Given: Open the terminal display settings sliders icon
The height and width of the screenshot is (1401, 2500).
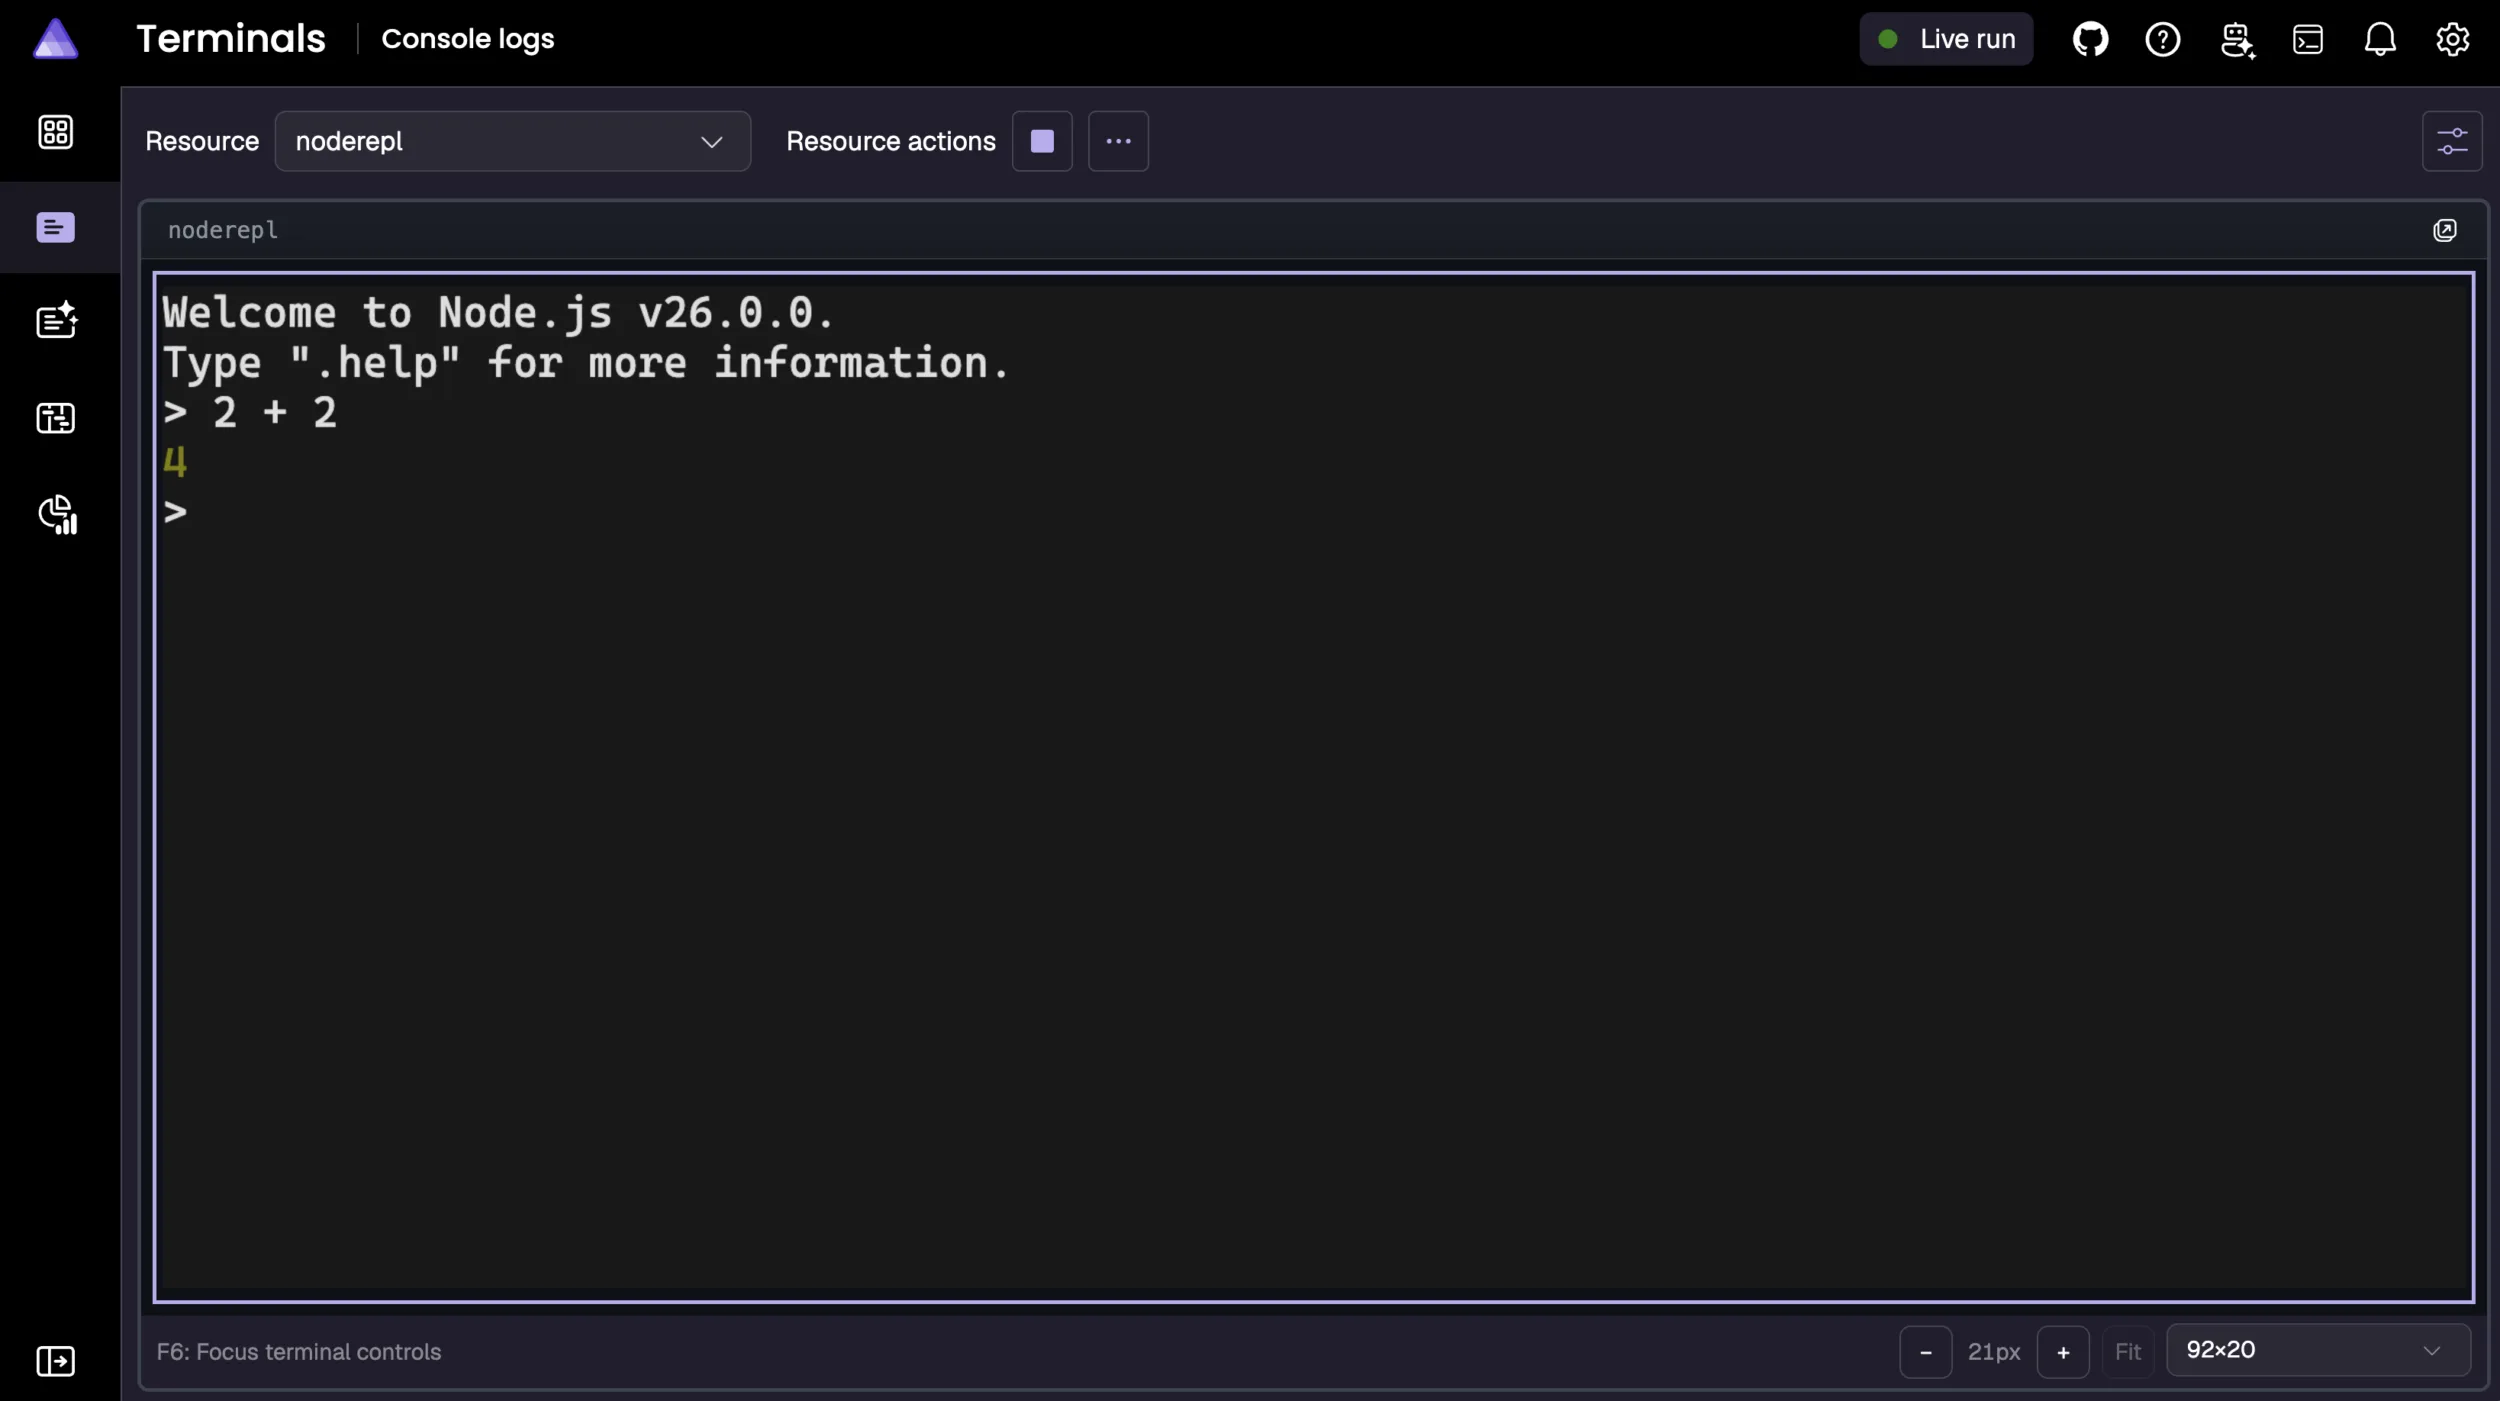Looking at the screenshot, I should [x=2452, y=141].
